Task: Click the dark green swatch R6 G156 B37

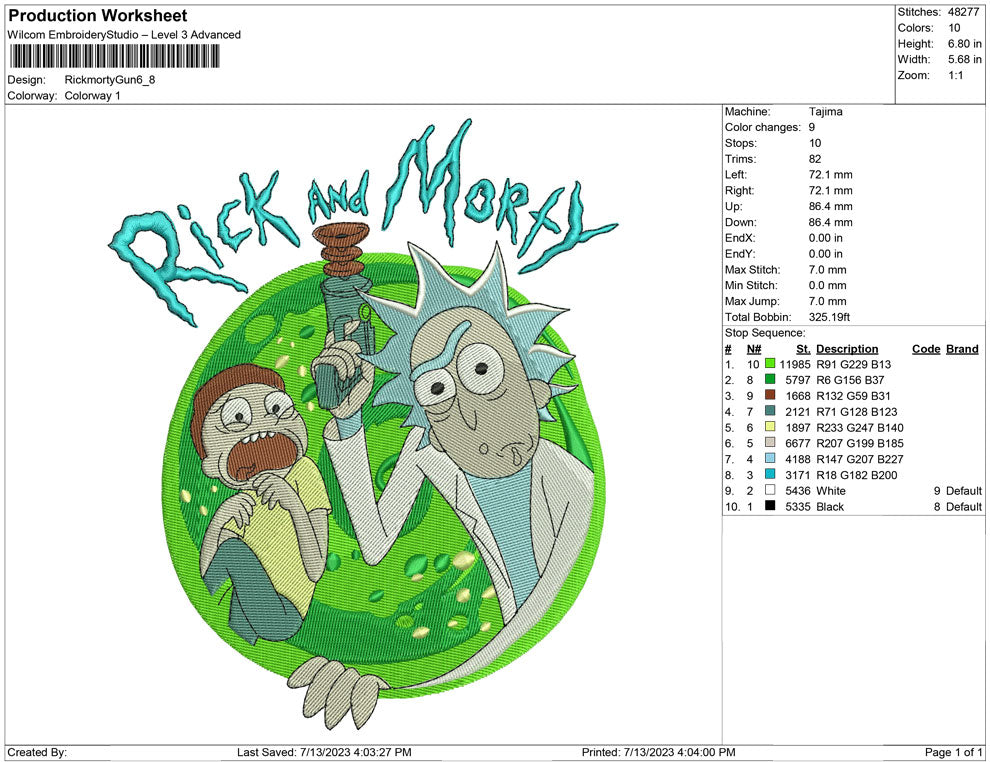Action: (770, 379)
